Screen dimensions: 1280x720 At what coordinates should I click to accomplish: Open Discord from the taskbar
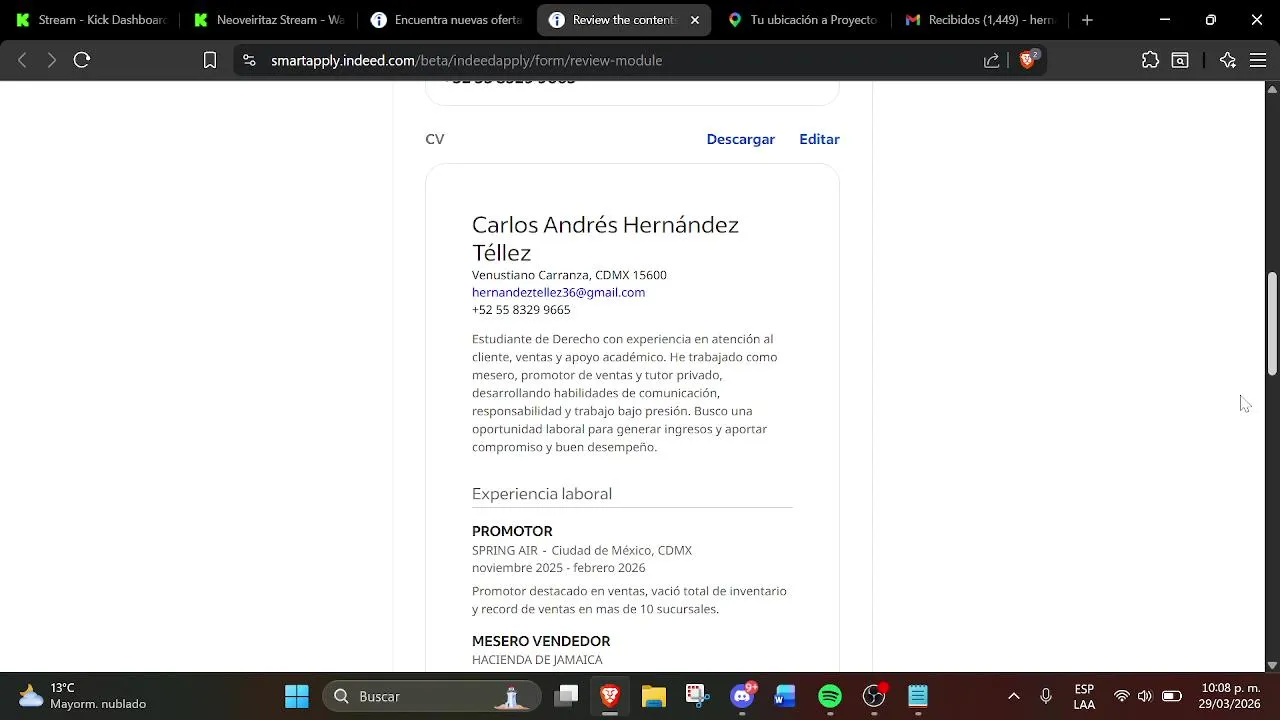pyautogui.click(x=742, y=696)
